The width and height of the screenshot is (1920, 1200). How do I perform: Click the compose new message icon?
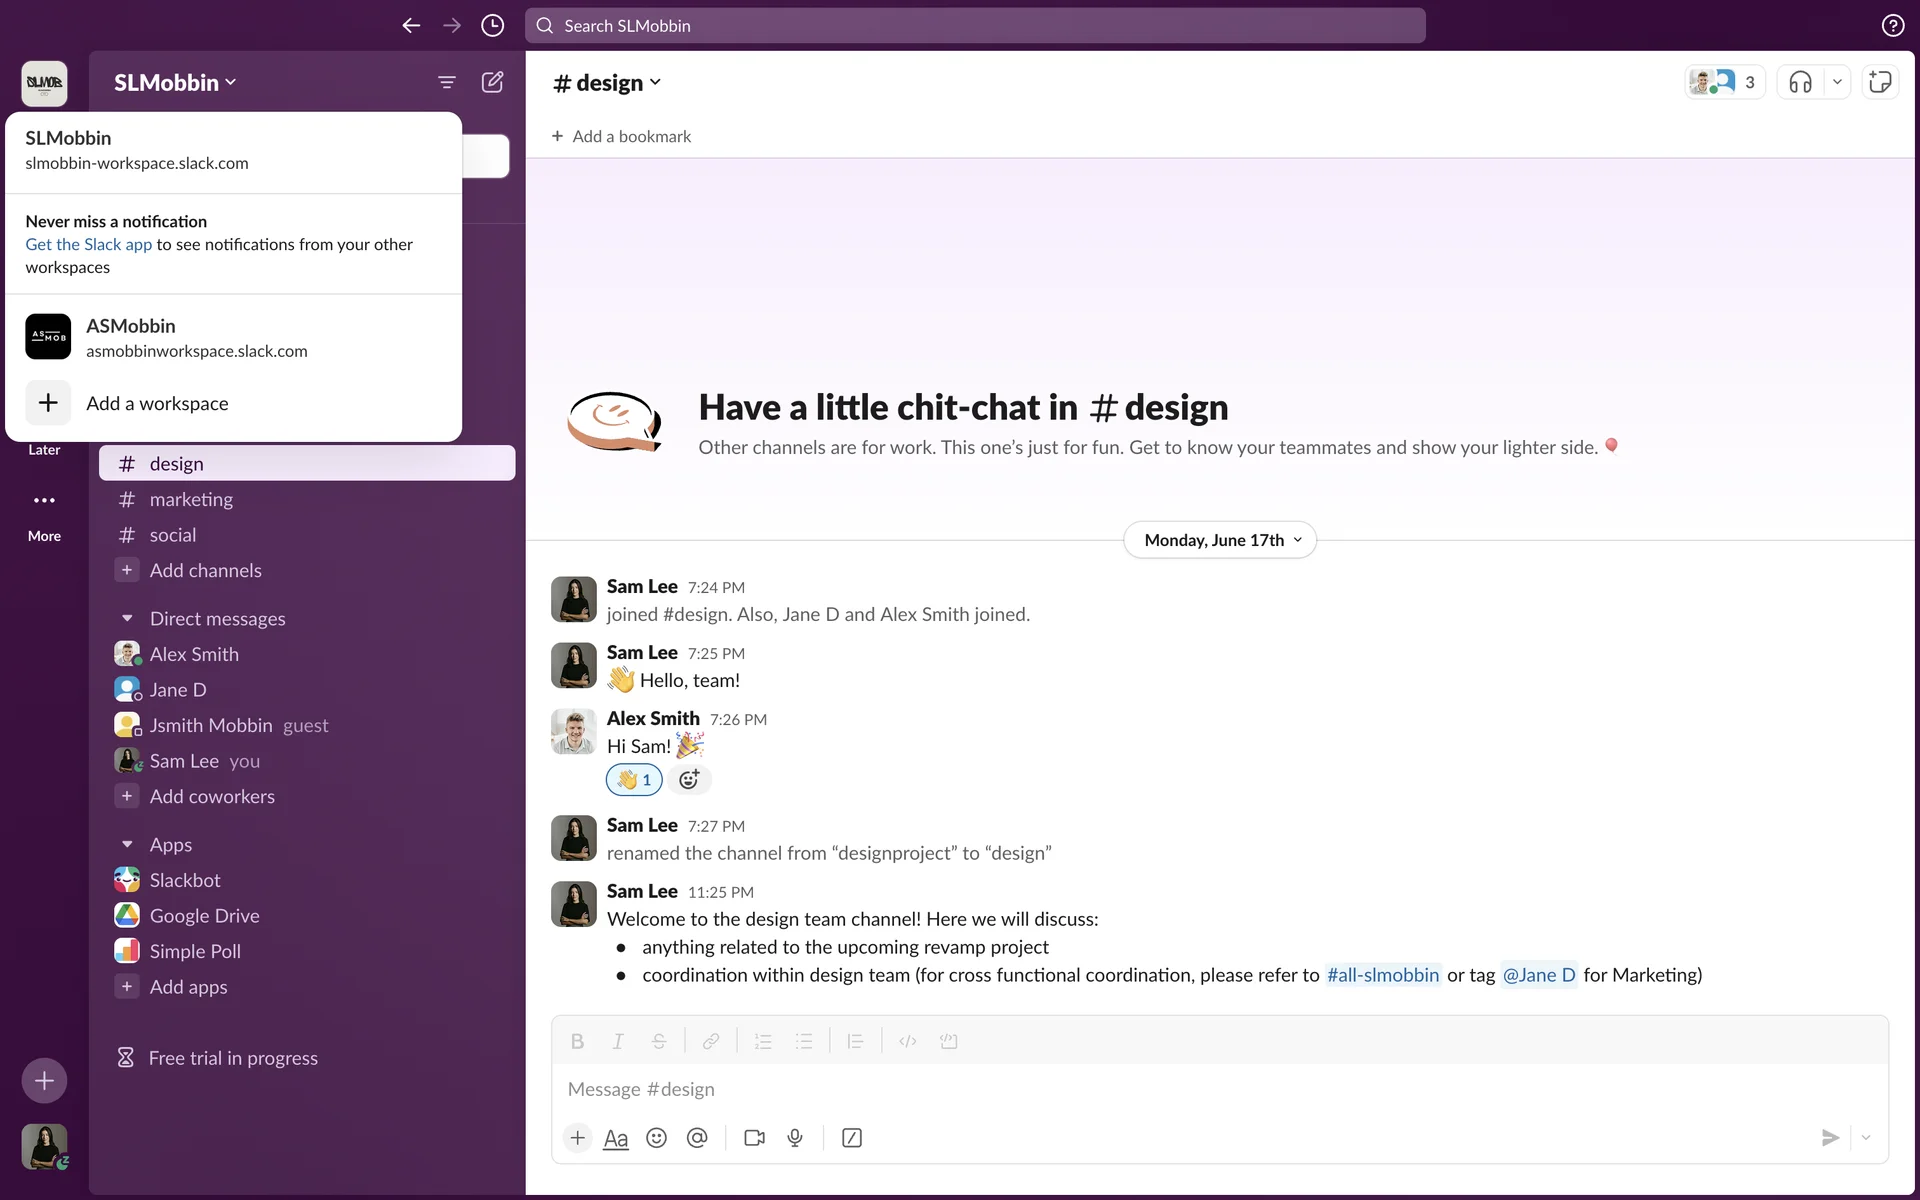click(x=492, y=82)
